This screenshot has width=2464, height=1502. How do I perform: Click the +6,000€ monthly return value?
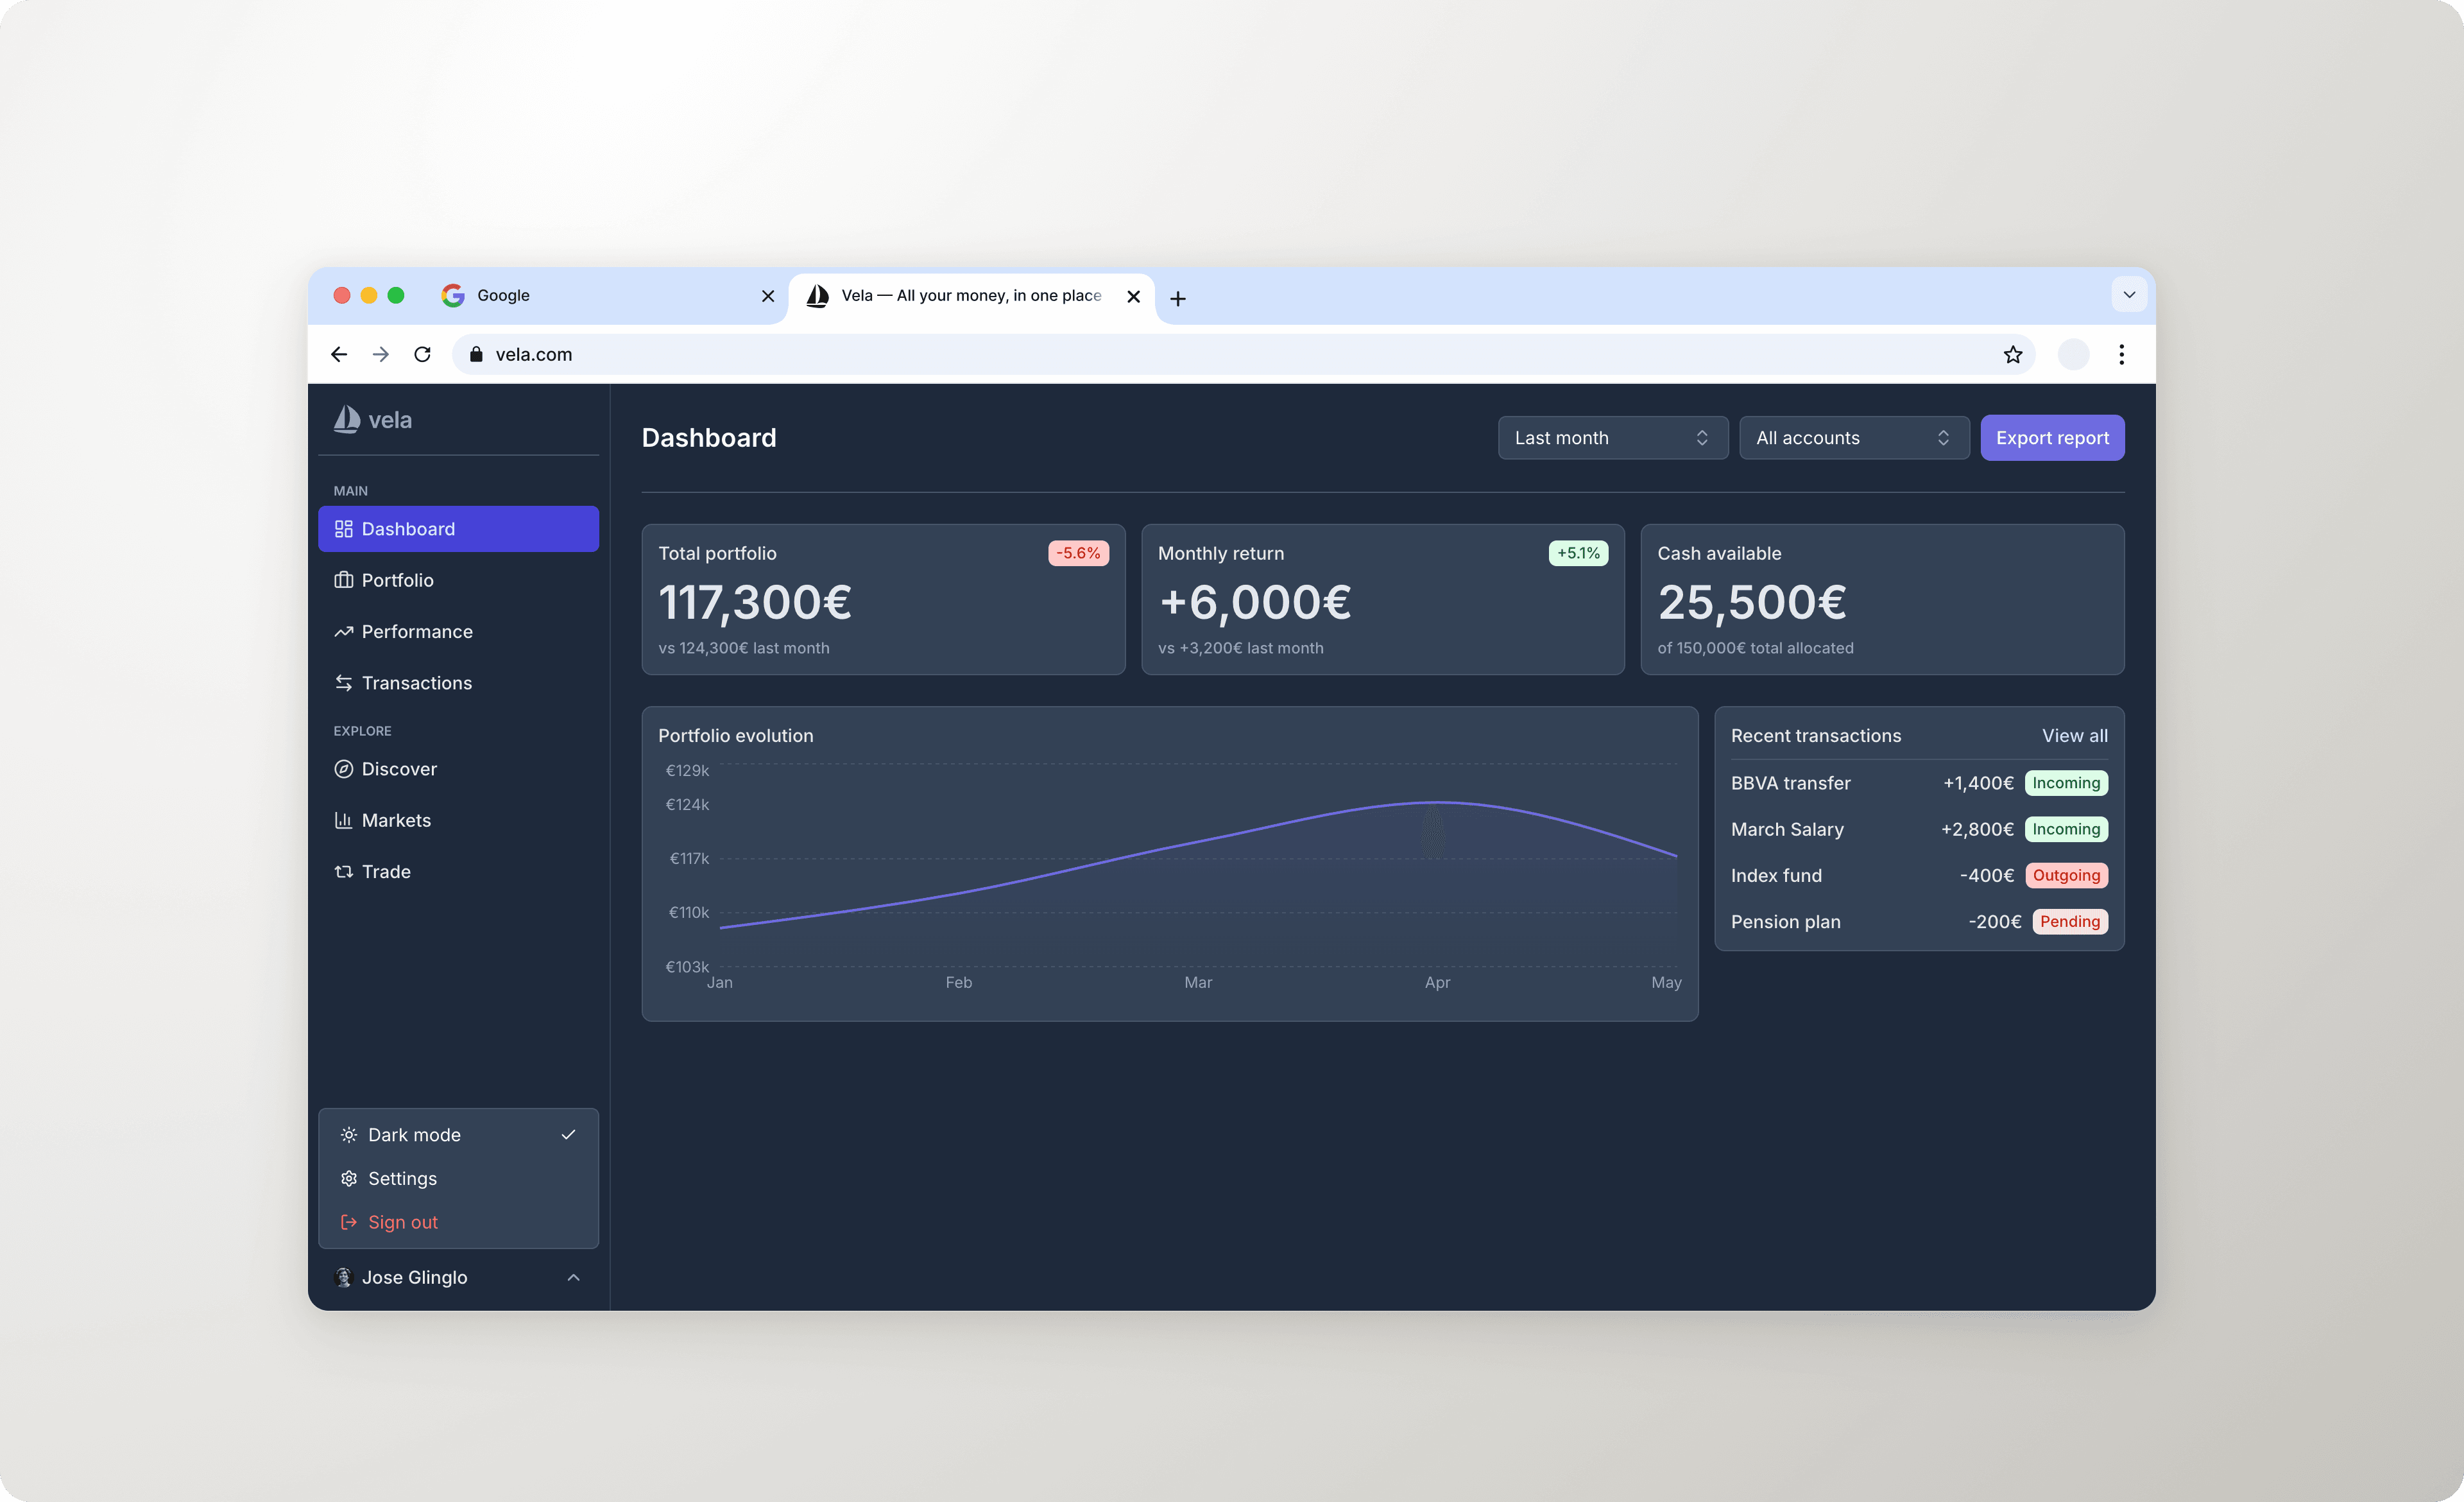click(x=1255, y=603)
